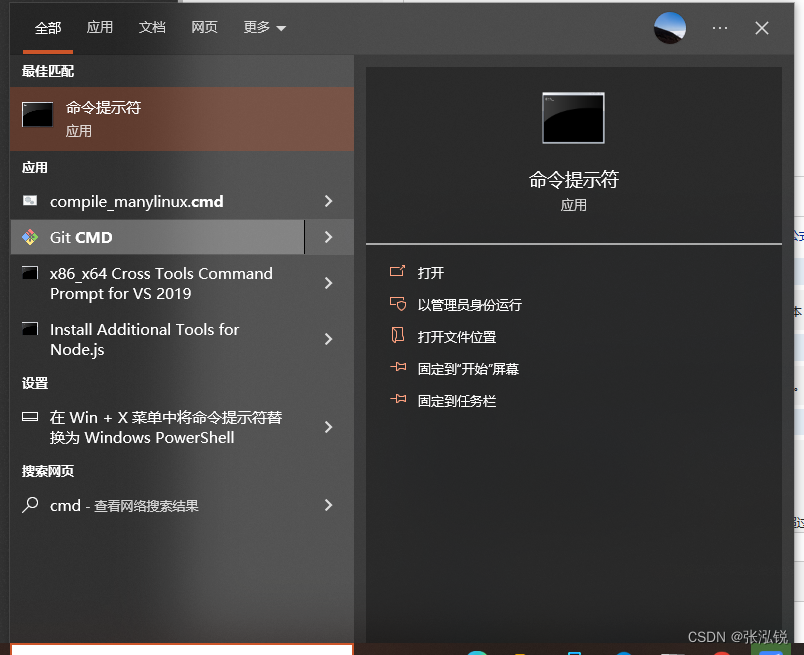
Task: Click the search input box at bottom
Action: (182, 649)
